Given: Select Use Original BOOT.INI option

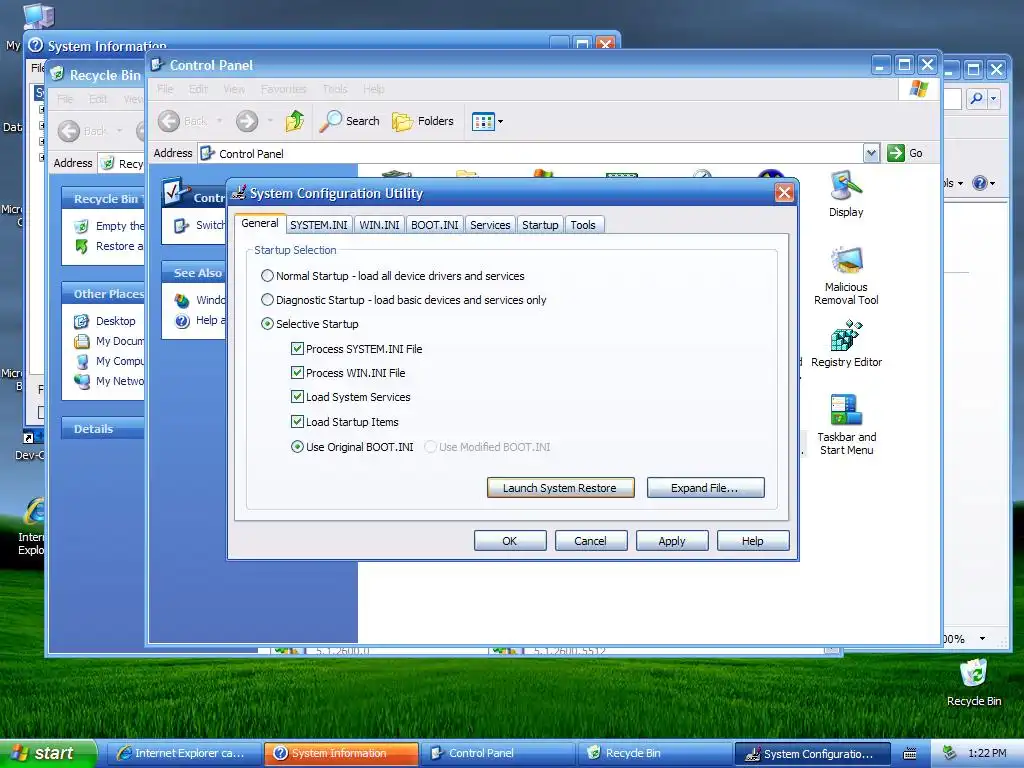Looking at the screenshot, I should pyautogui.click(x=297, y=447).
